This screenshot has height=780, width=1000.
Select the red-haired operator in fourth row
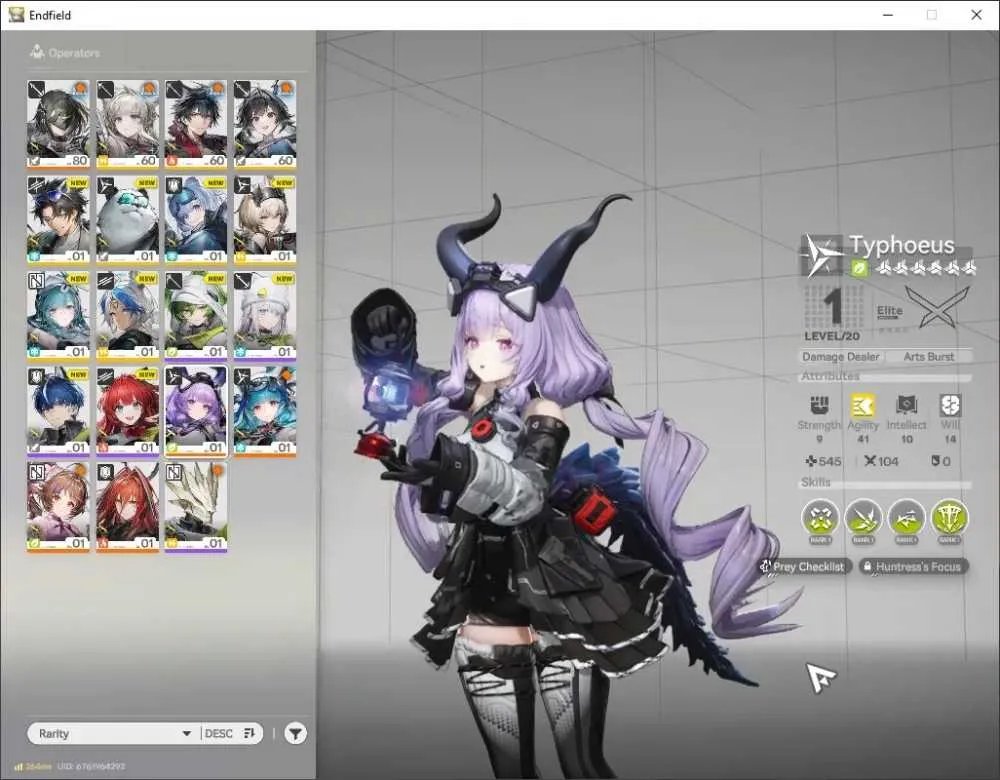[x=127, y=411]
